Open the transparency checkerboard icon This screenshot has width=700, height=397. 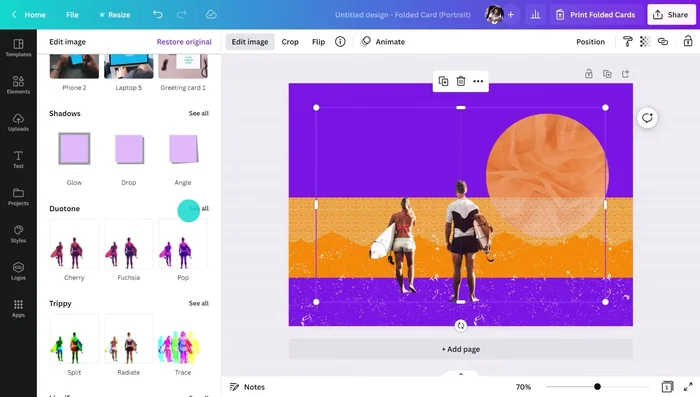645,42
